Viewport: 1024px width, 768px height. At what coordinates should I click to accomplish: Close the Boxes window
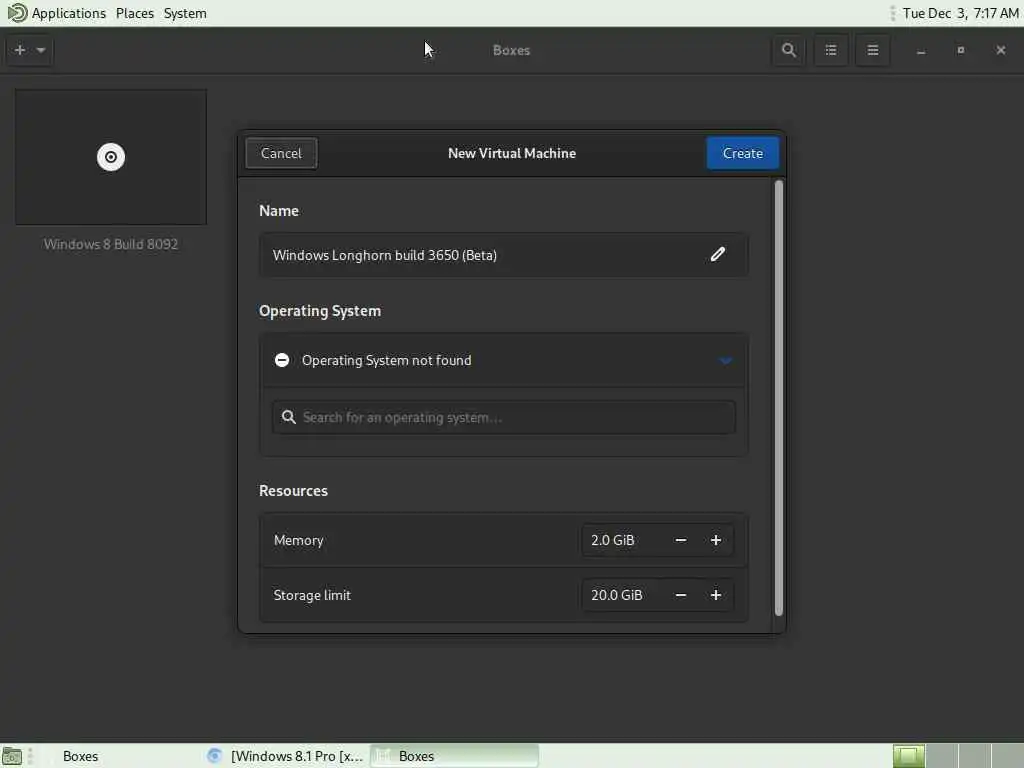pos(1000,50)
